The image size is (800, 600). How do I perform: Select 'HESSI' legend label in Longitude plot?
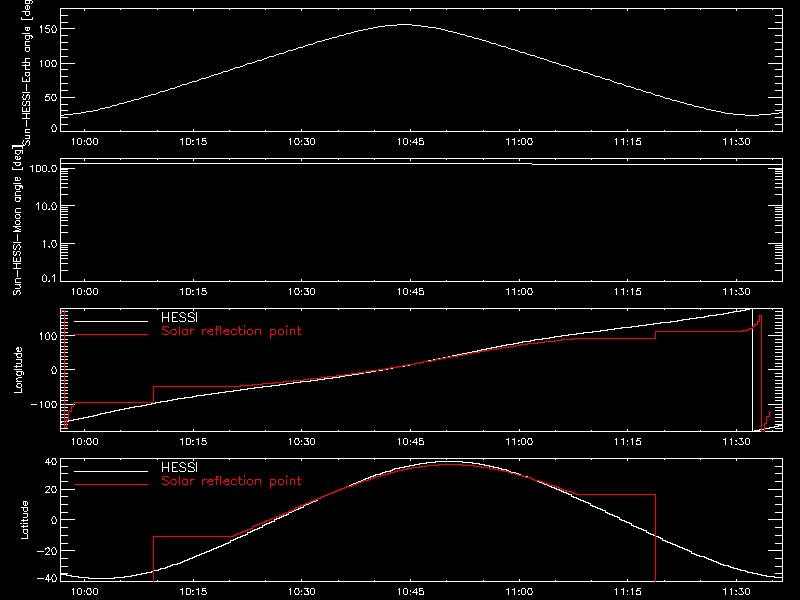click(x=179, y=317)
